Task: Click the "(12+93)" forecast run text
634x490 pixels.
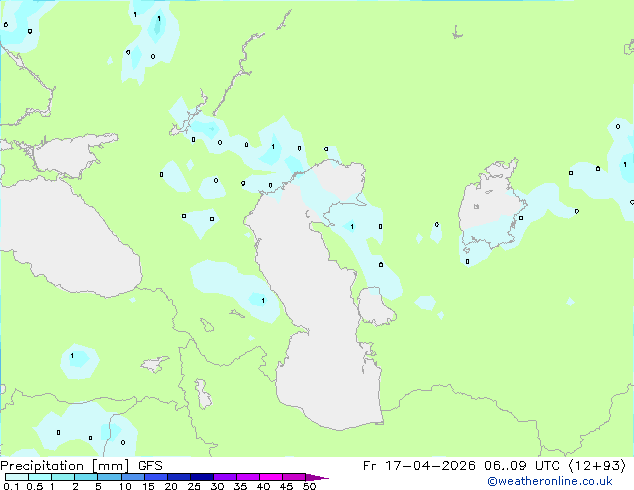Action: (597, 466)
